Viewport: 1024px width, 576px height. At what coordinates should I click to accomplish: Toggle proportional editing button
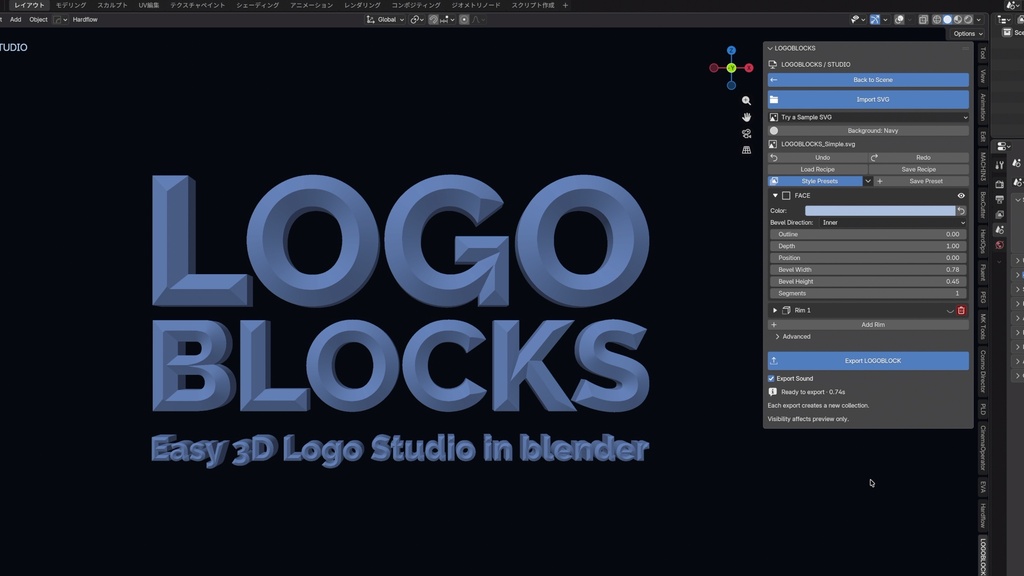464,20
